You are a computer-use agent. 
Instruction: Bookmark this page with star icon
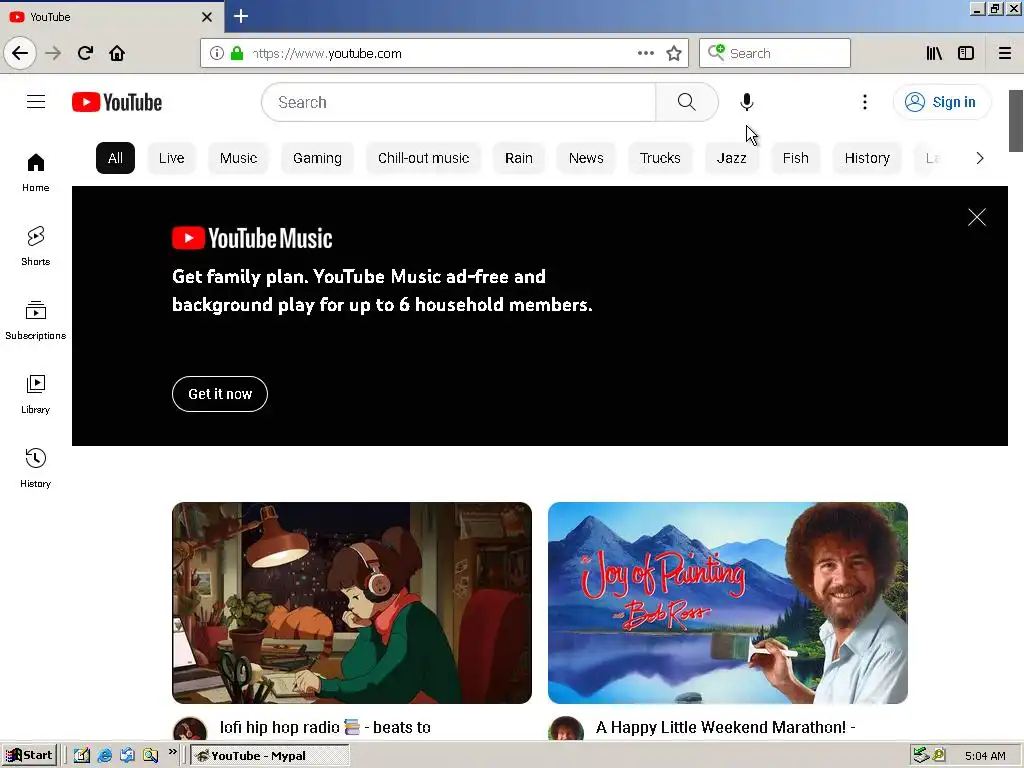(x=674, y=54)
